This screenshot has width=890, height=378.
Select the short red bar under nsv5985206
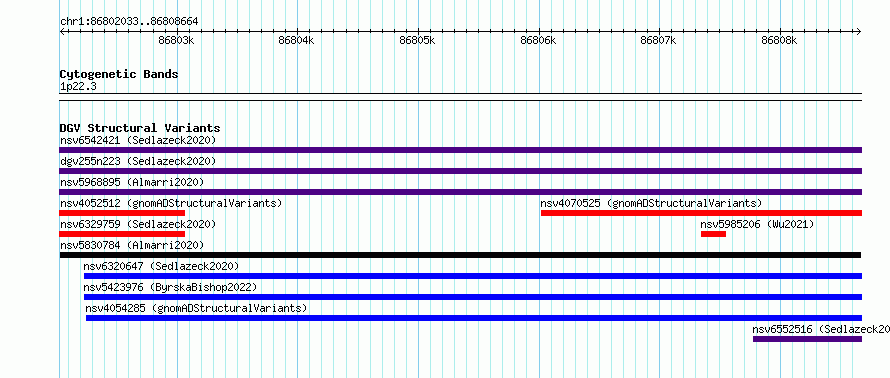(x=713, y=234)
